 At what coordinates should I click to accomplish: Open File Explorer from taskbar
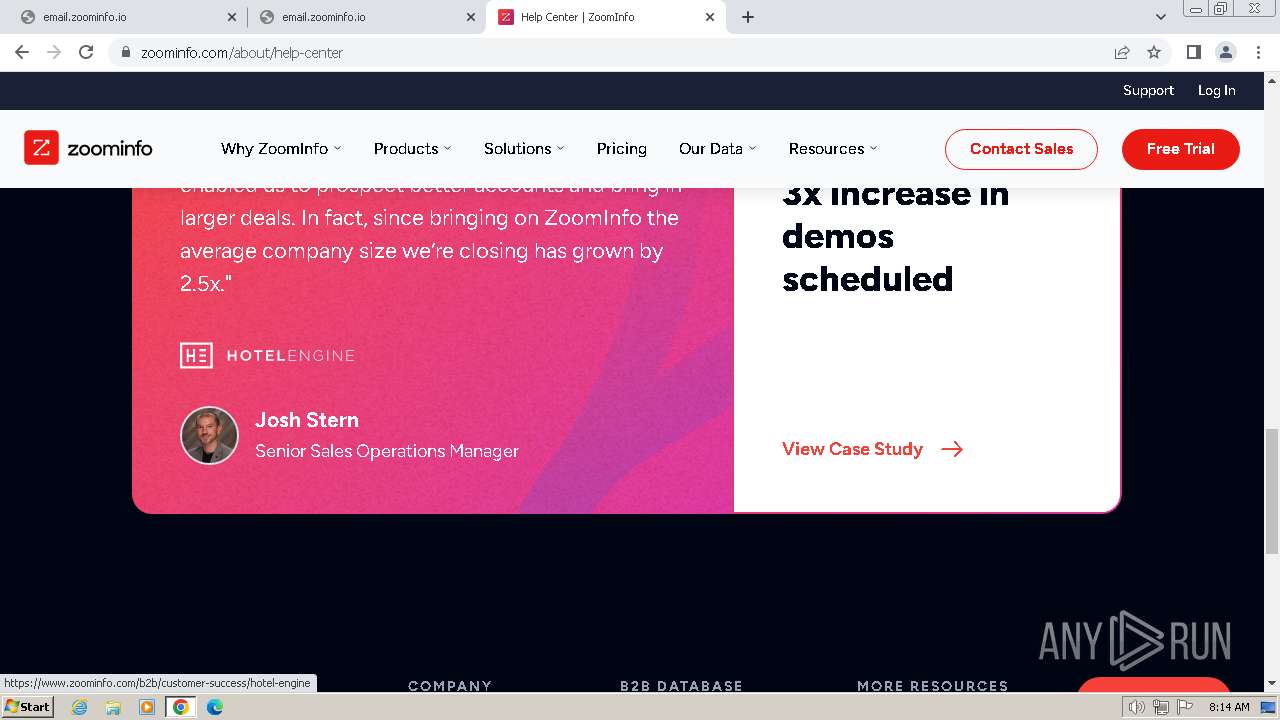(113, 707)
